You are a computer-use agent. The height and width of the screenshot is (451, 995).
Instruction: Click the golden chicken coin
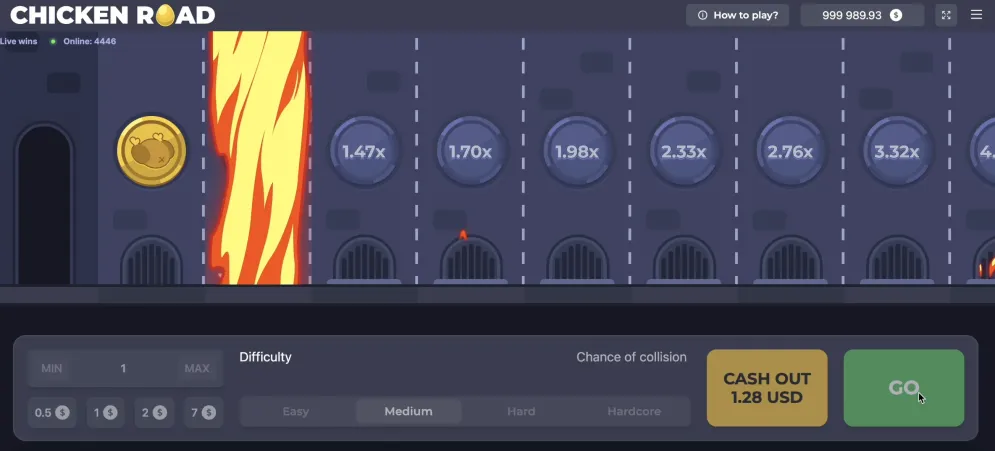152,152
